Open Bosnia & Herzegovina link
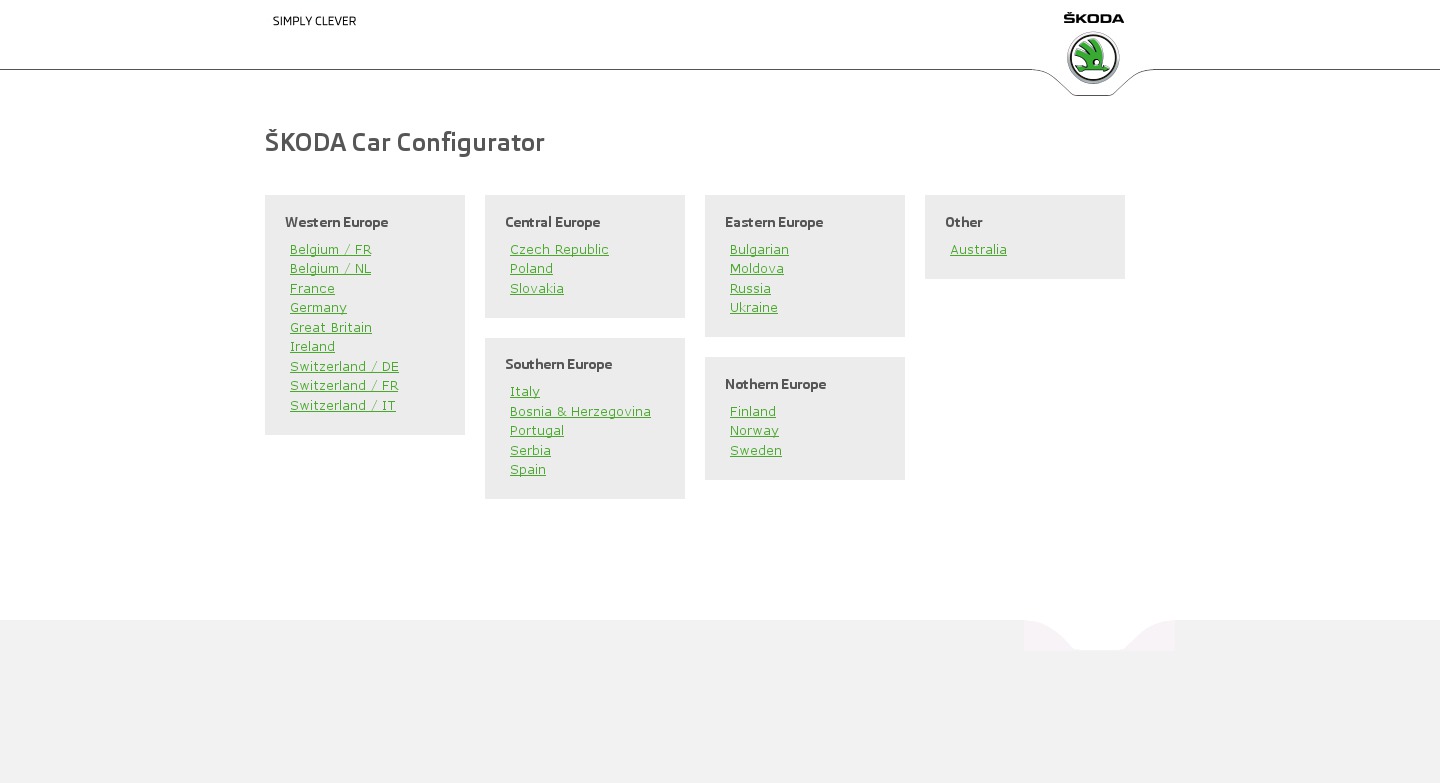 [580, 411]
